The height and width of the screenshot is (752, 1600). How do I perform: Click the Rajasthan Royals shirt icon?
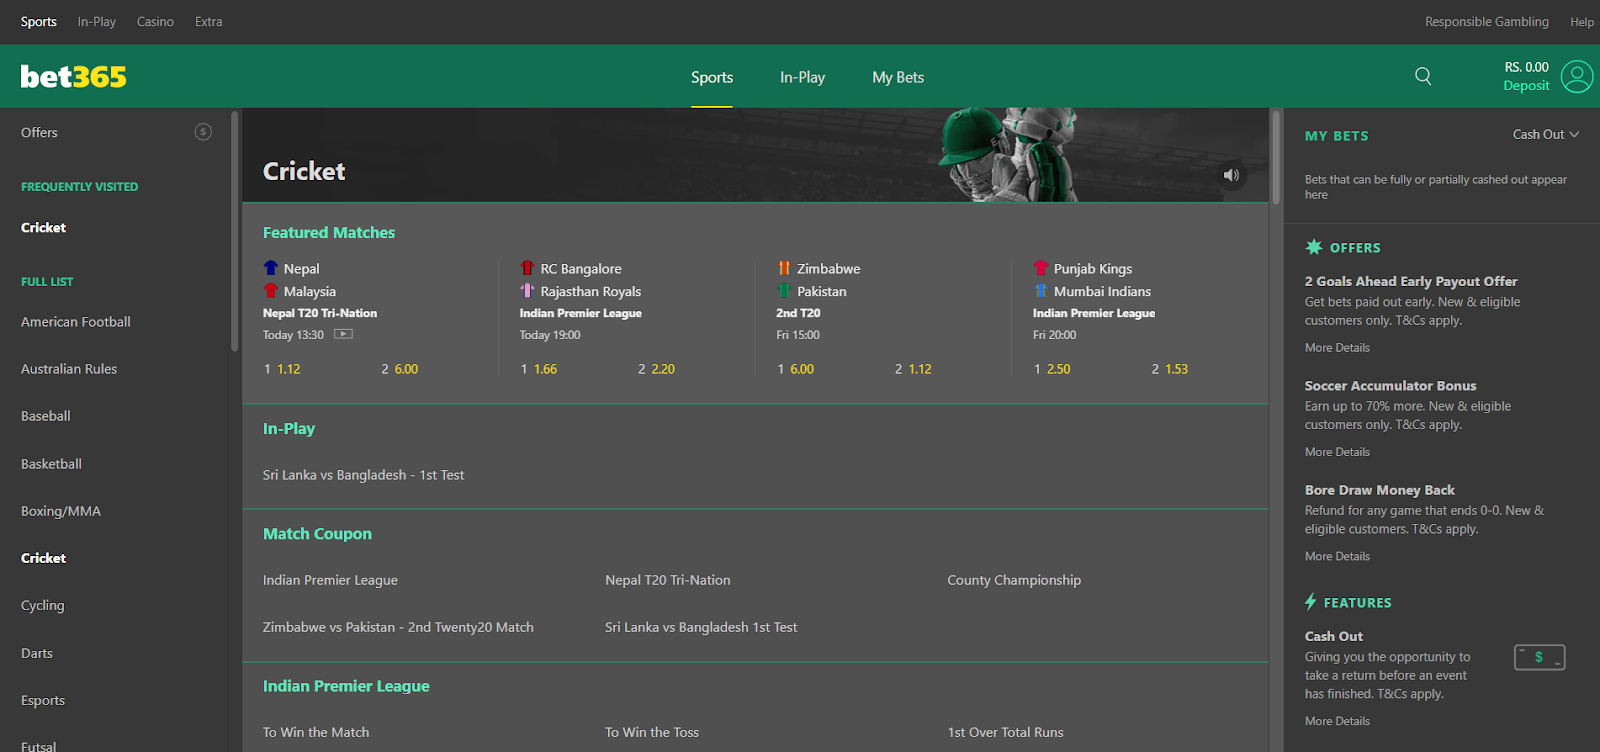[x=527, y=291]
